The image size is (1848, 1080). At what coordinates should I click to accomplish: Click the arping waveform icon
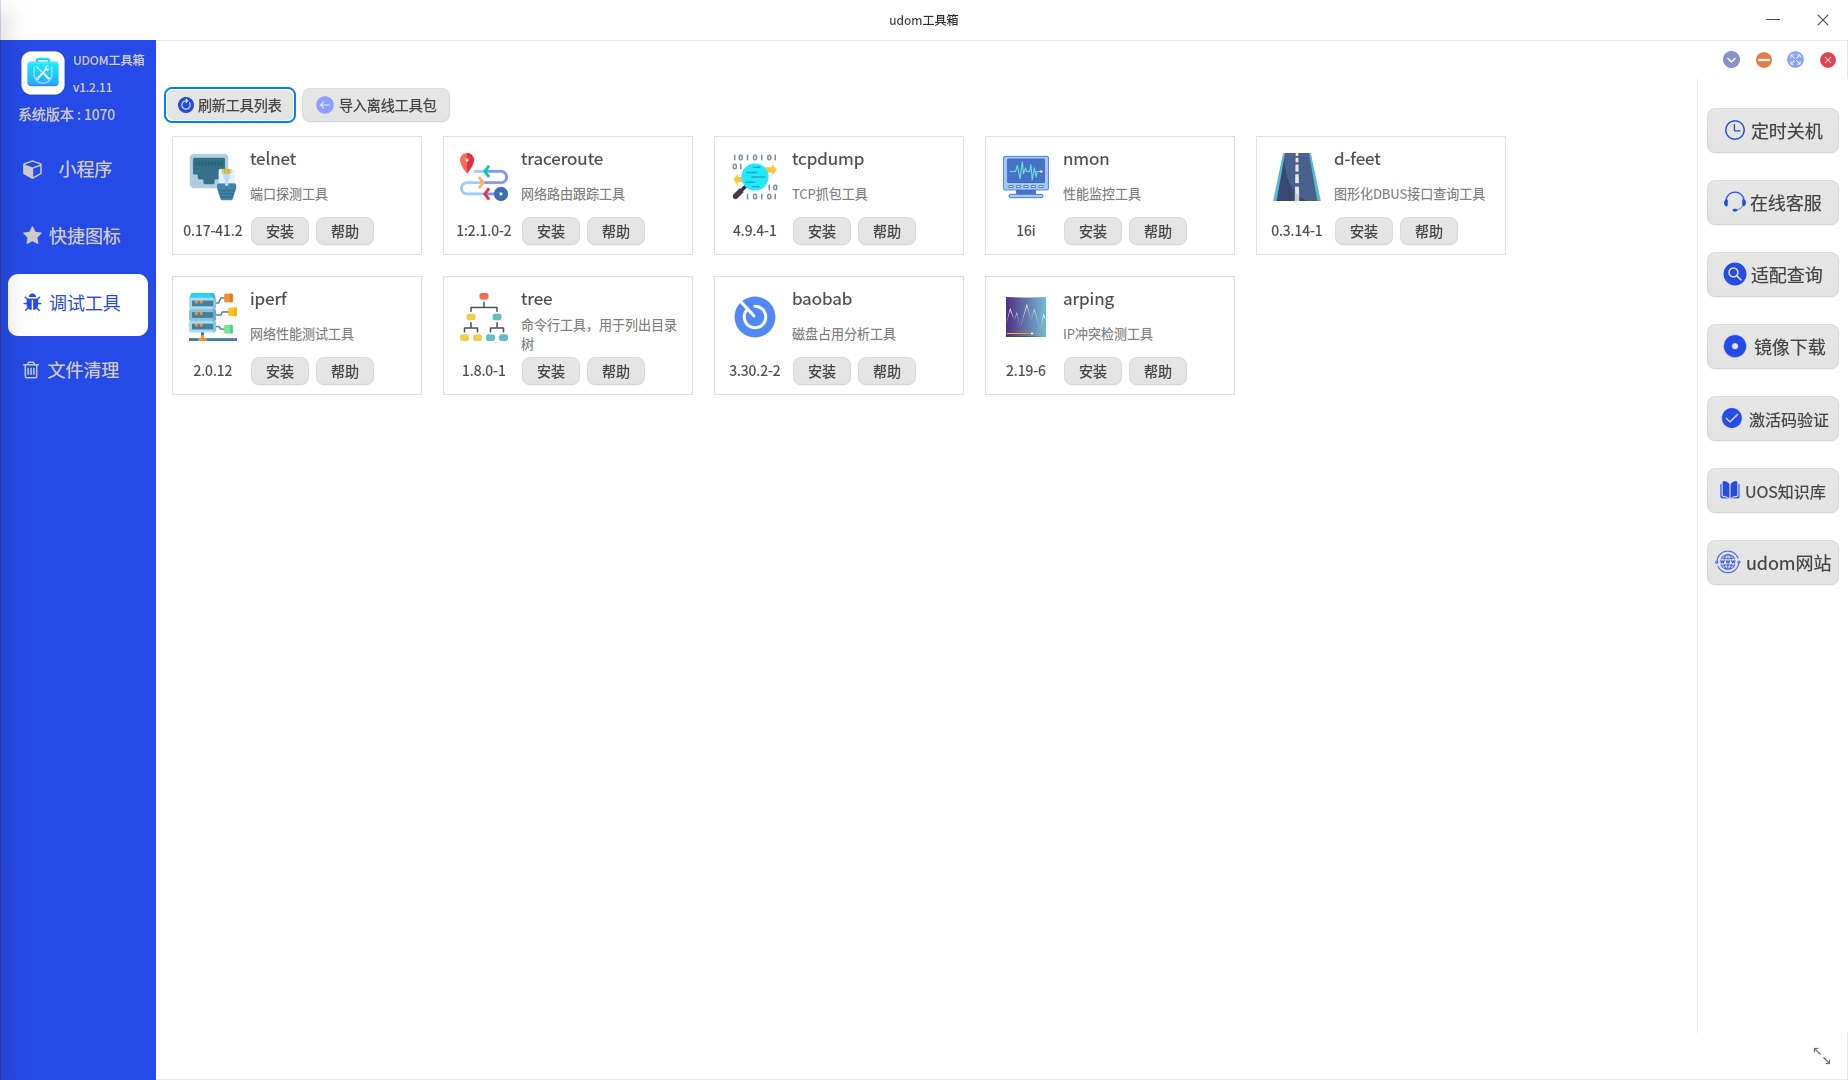[1026, 317]
